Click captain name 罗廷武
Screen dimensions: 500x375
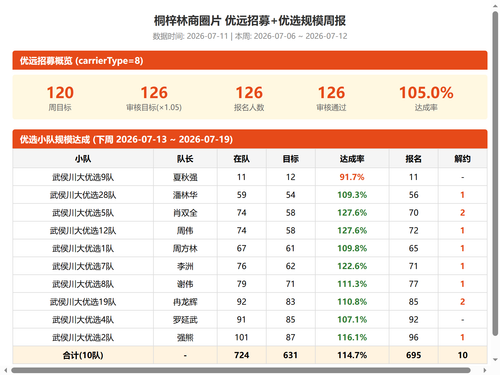pyautogui.click(x=185, y=320)
